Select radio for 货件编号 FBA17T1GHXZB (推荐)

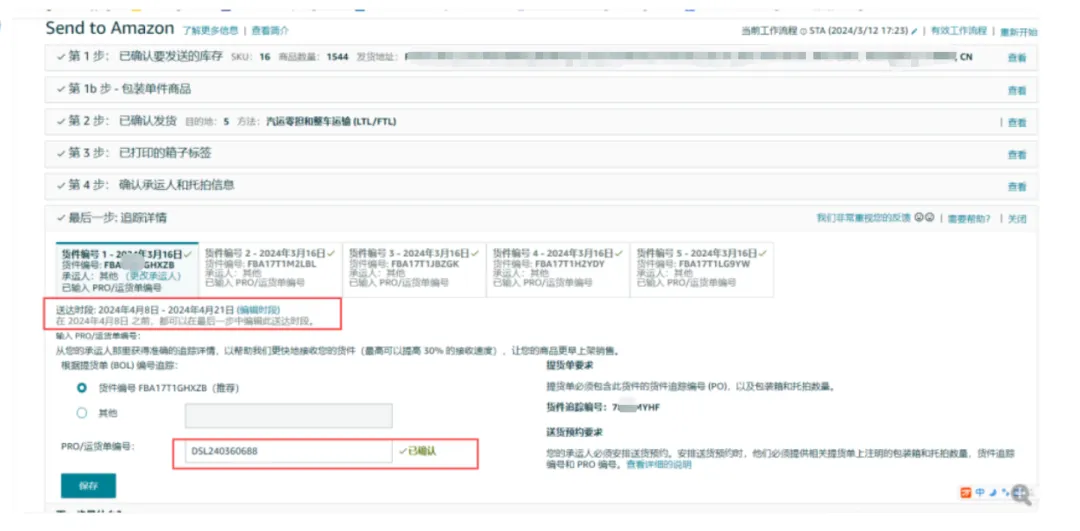82,388
